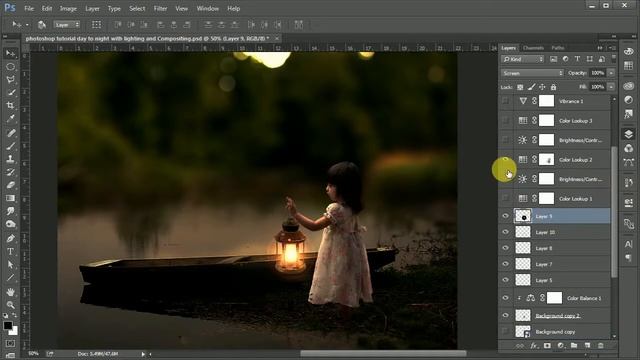Viewport: 640px width, 360px height.
Task: Show the Color Lookup 3 layer
Action: (x=505, y=120)
